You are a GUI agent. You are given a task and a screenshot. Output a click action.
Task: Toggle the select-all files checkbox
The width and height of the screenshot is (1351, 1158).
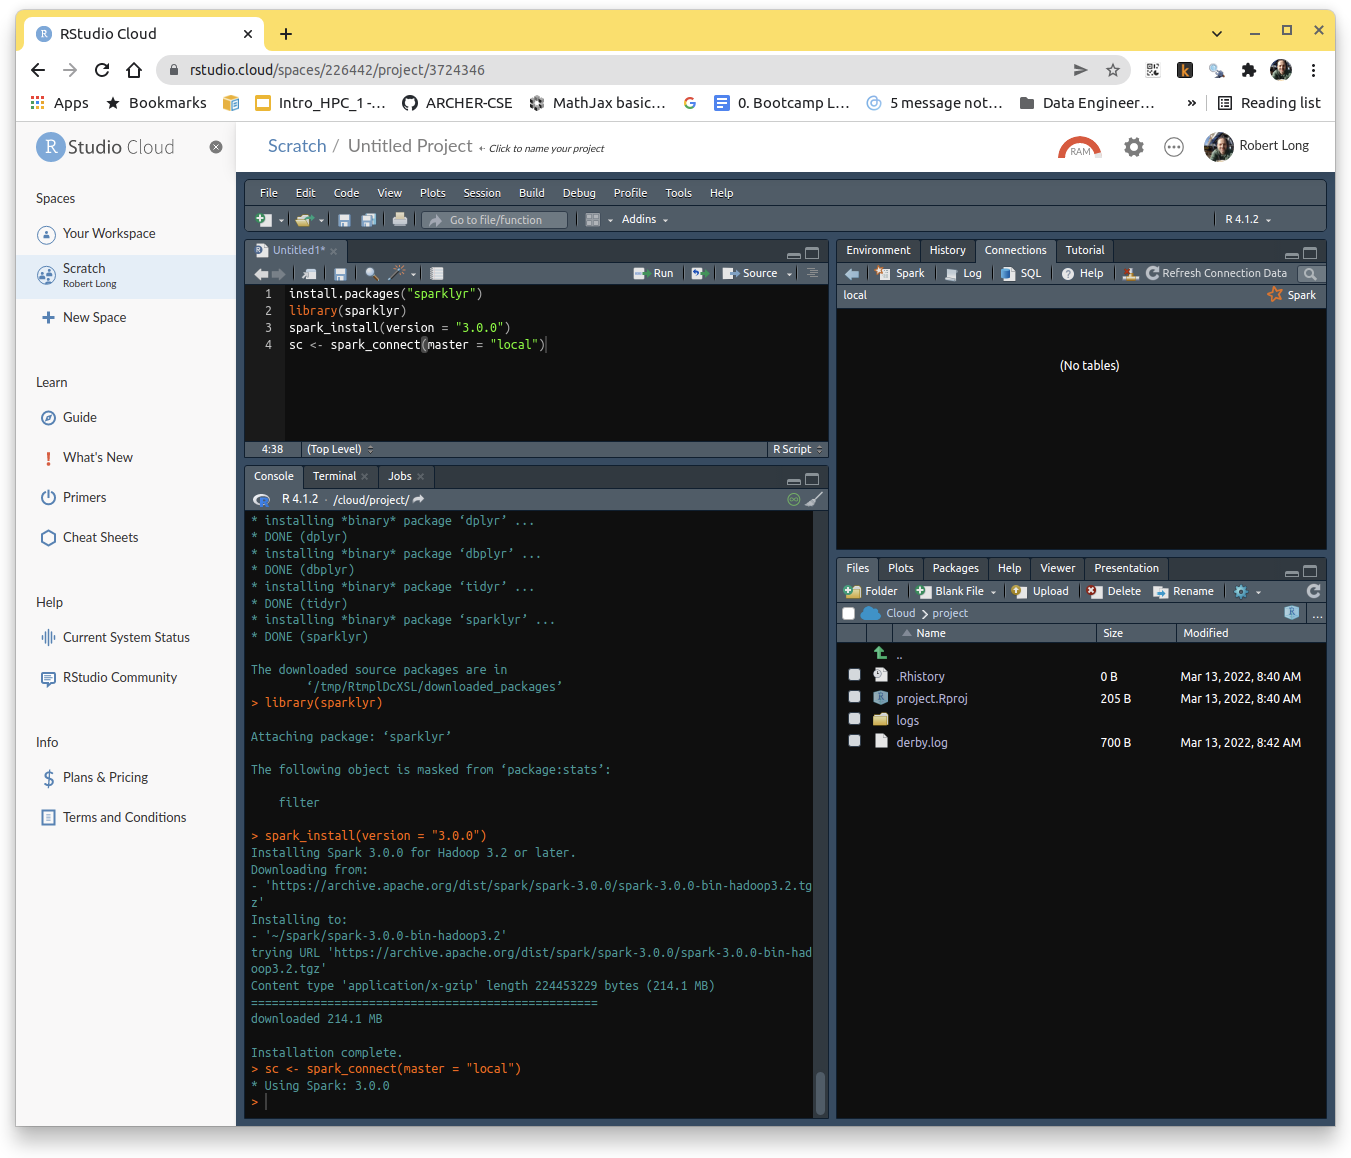tap(849, 614)
